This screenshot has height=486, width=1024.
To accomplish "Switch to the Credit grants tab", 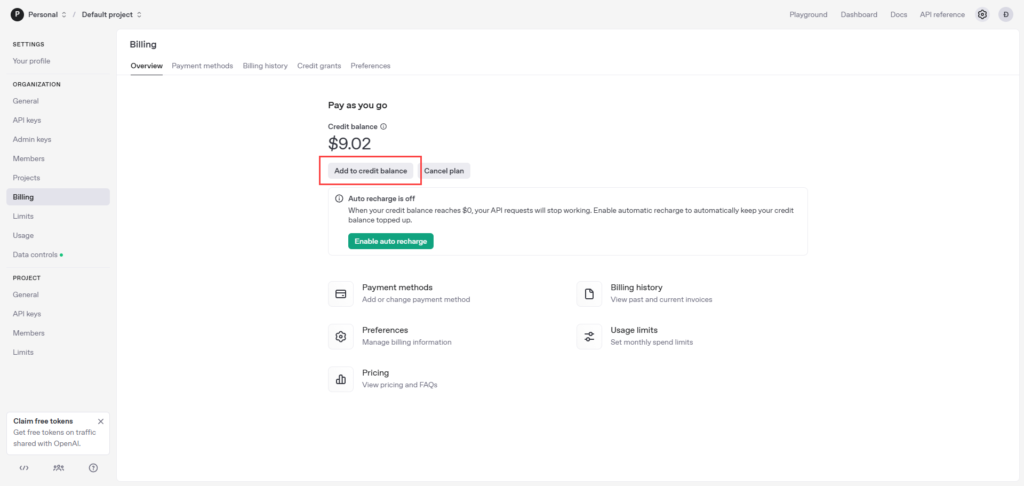I will click(x=319, y=66).
